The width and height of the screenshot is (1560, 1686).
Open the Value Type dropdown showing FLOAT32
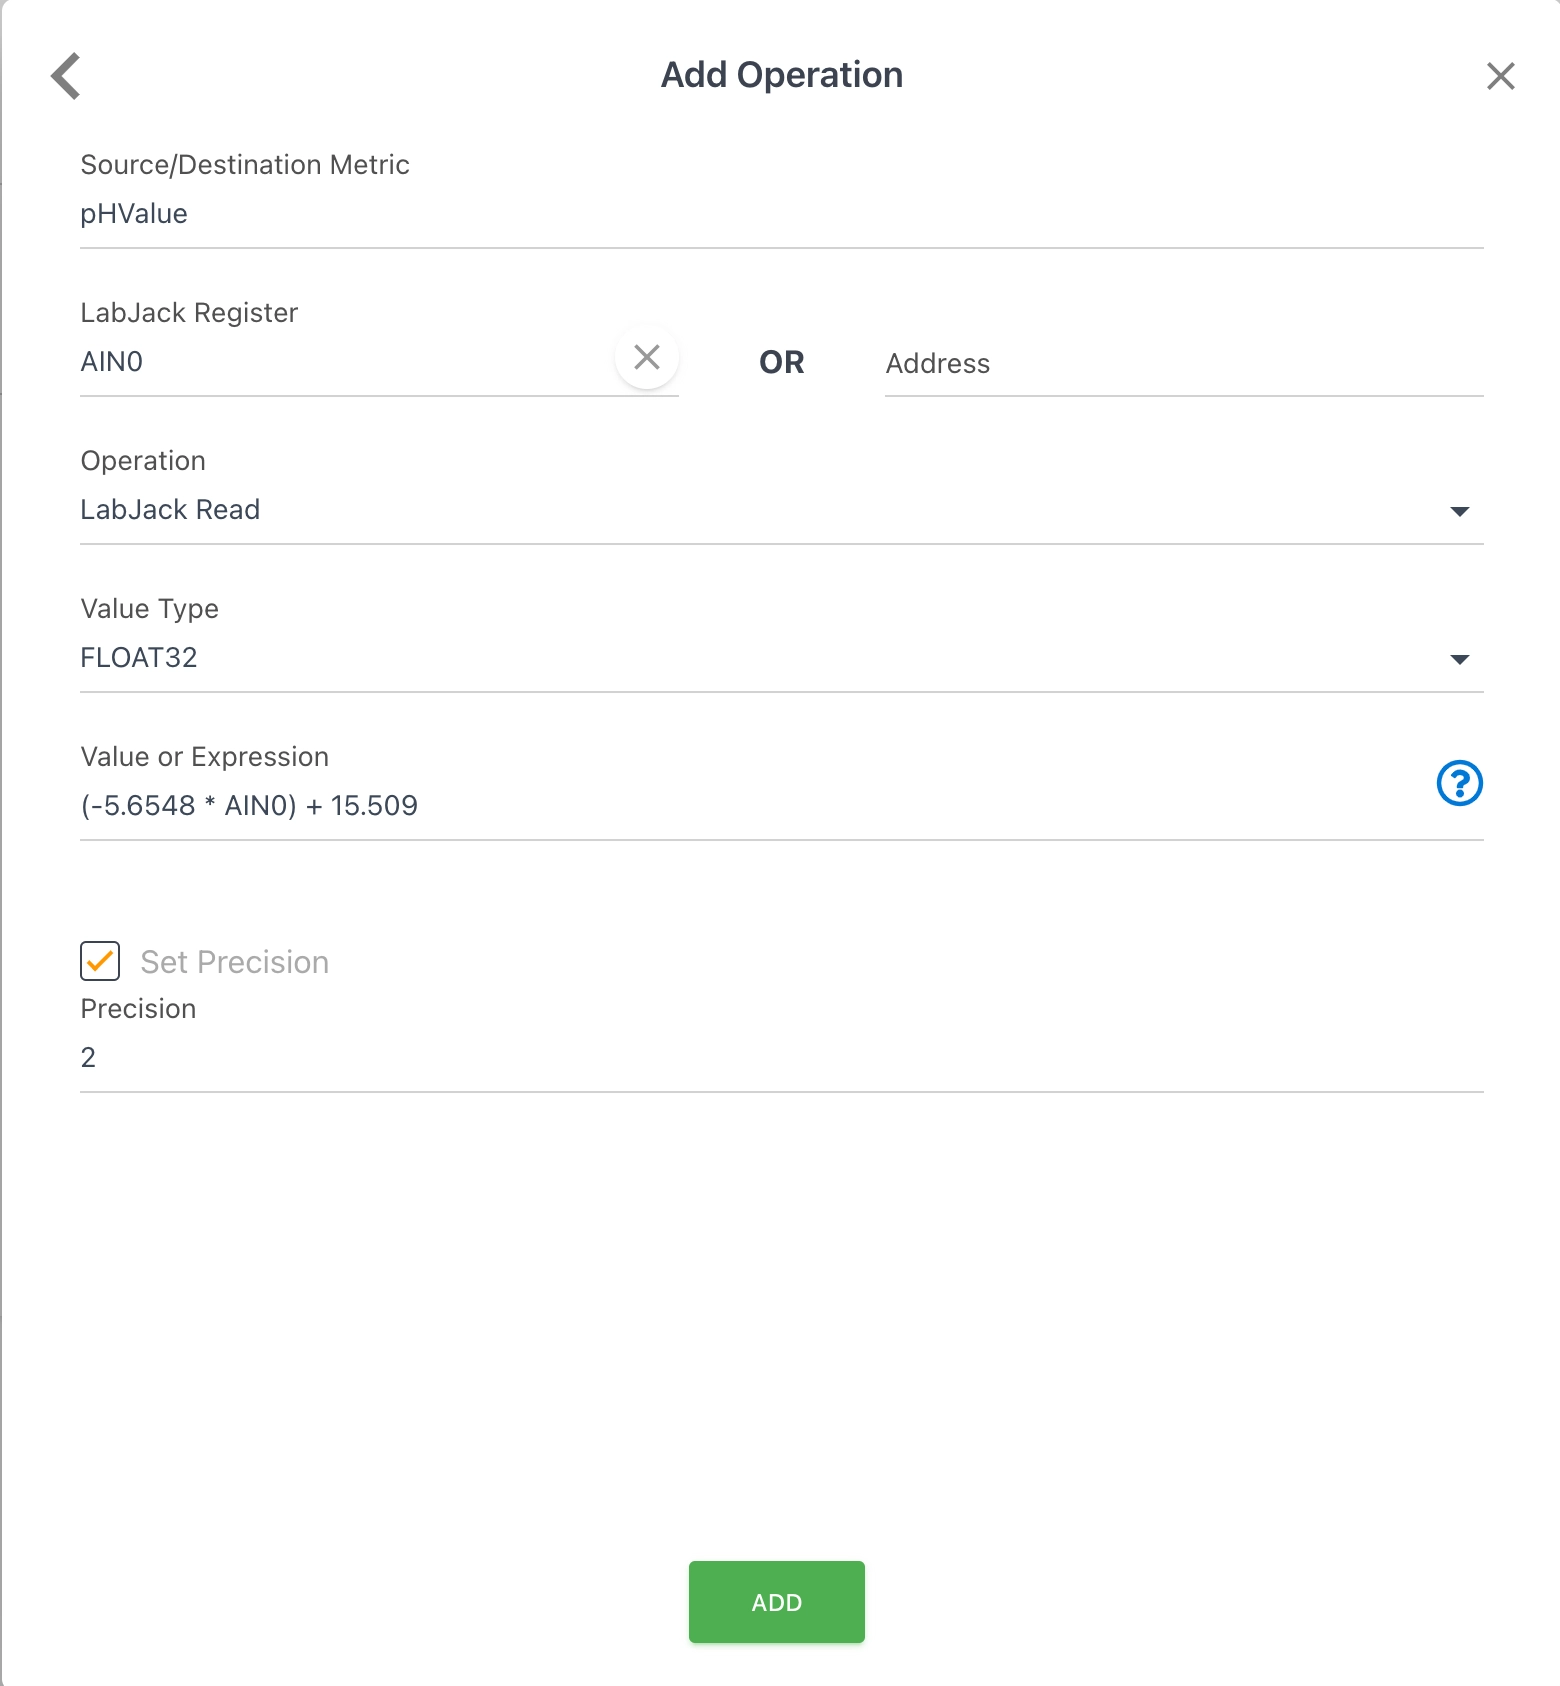click(781, 658)
